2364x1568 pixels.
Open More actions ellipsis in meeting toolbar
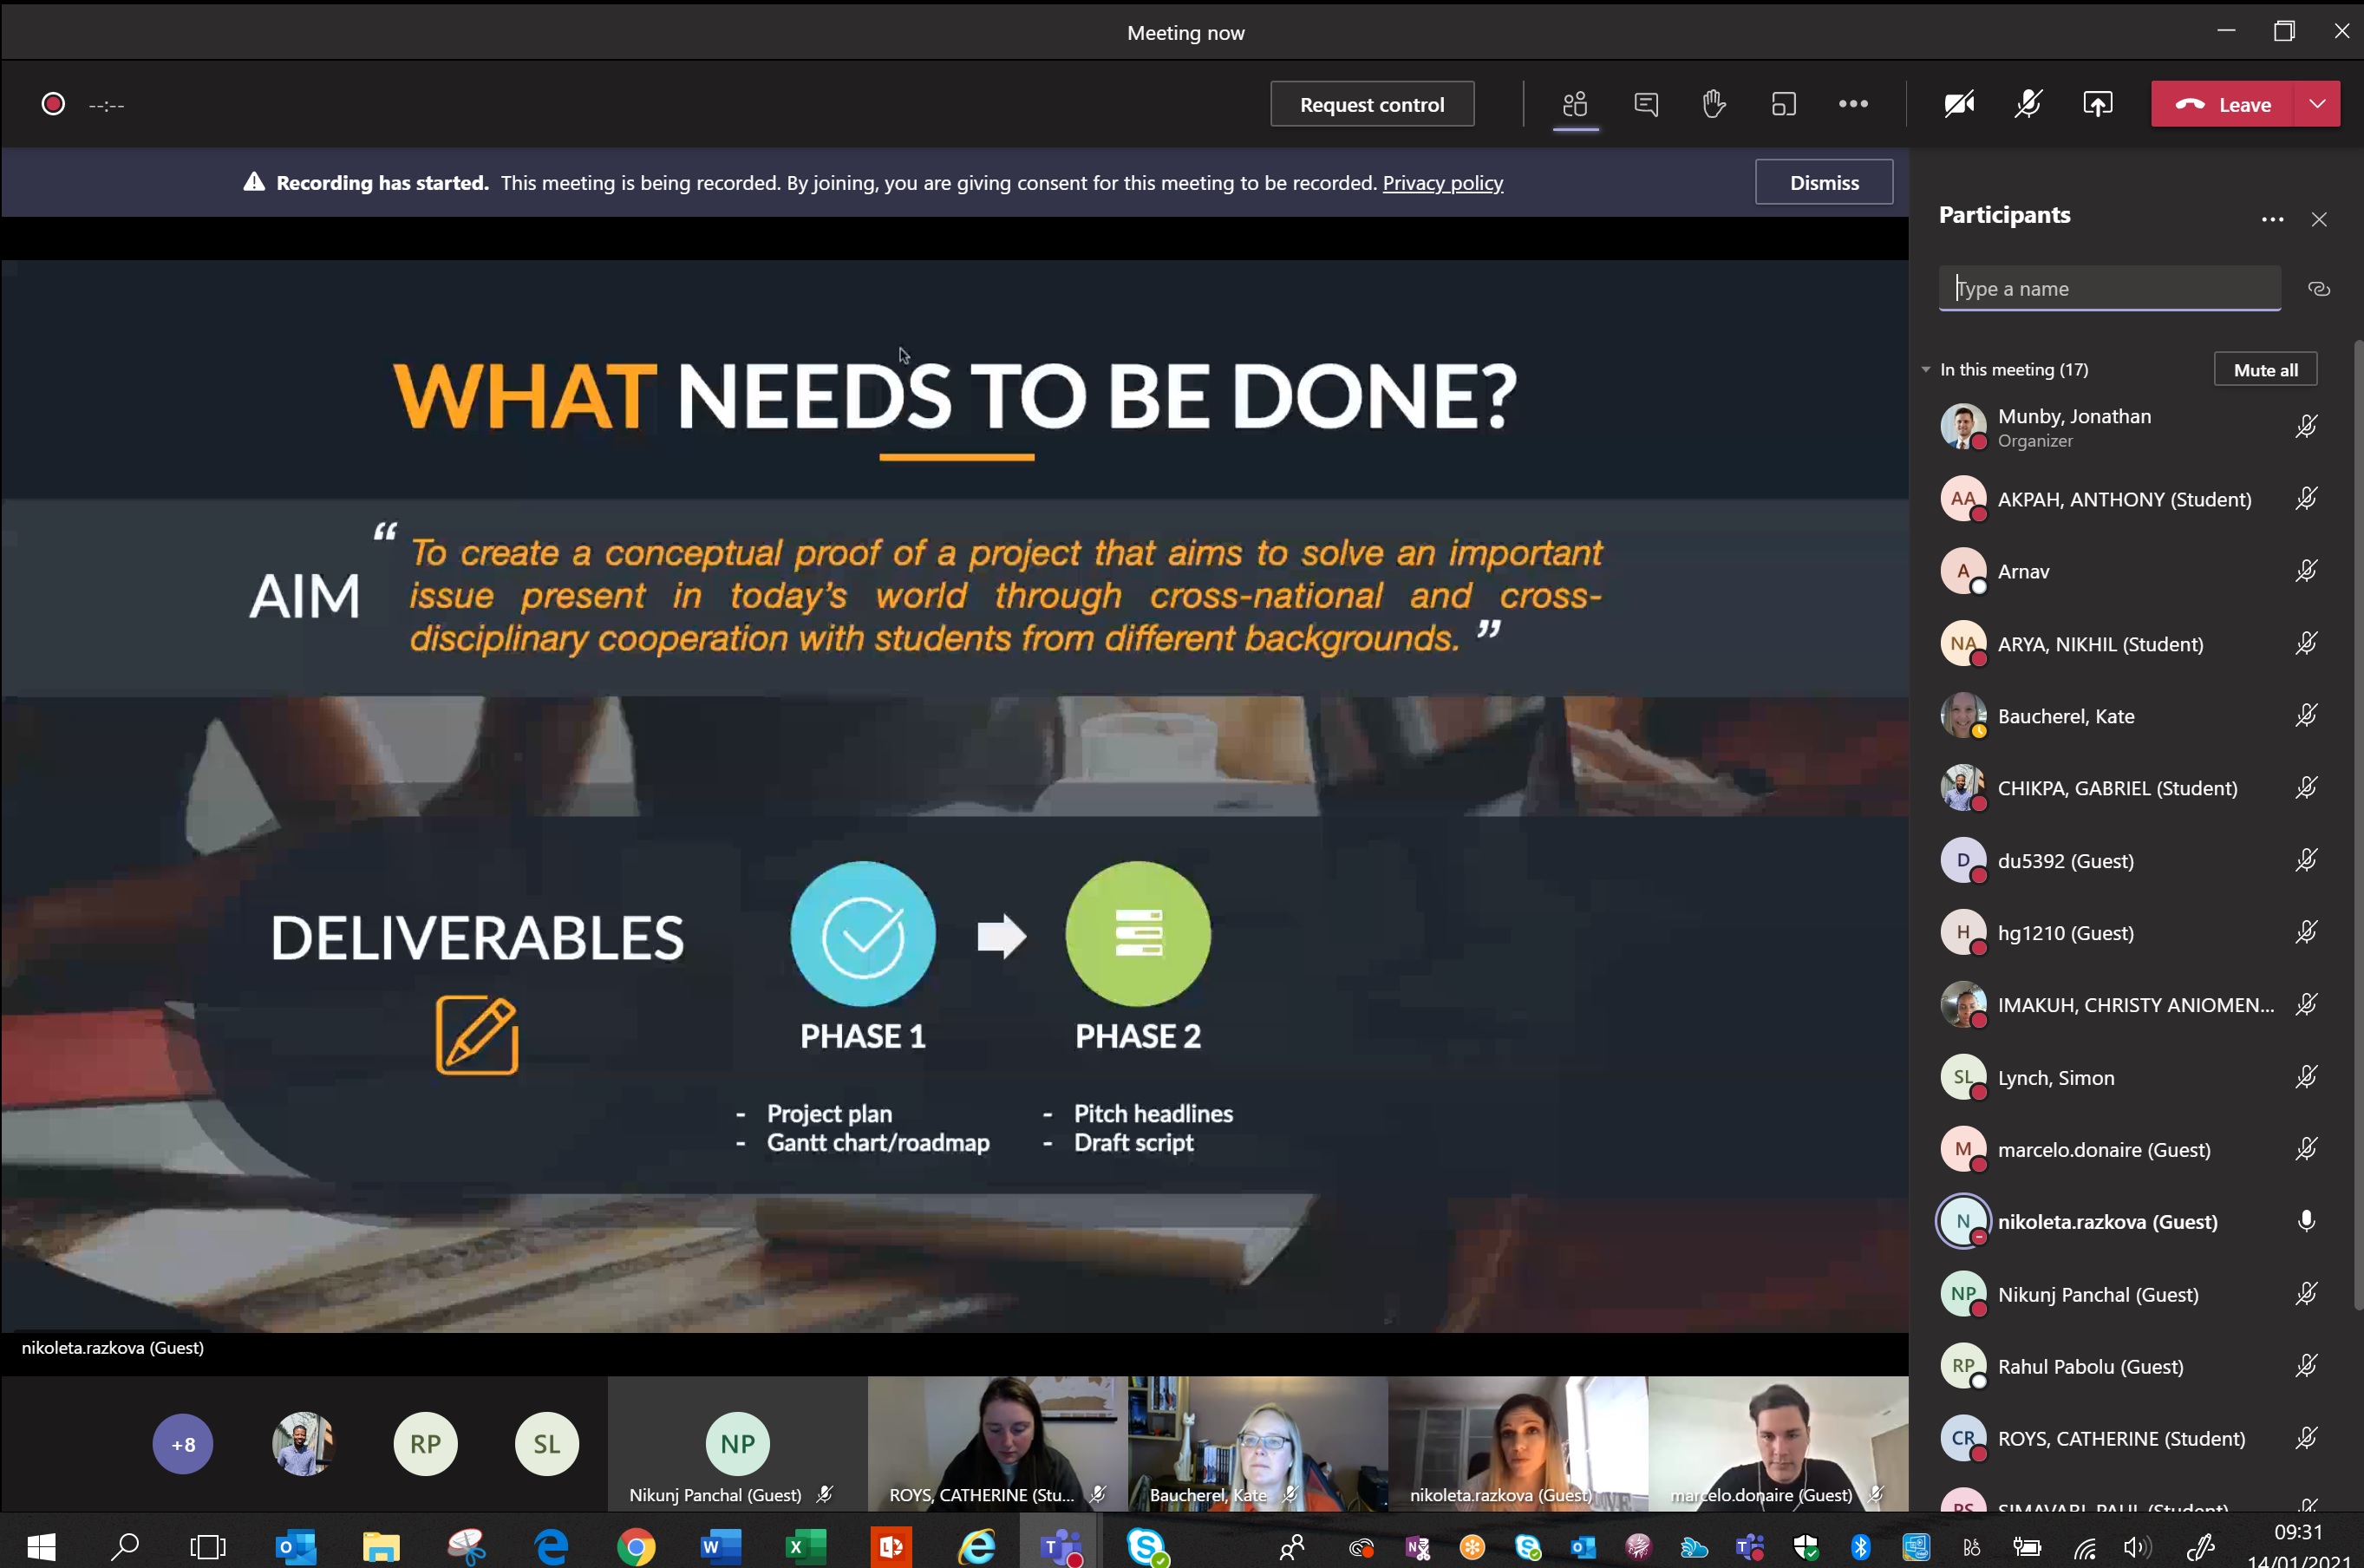(x=1853, y=104)
